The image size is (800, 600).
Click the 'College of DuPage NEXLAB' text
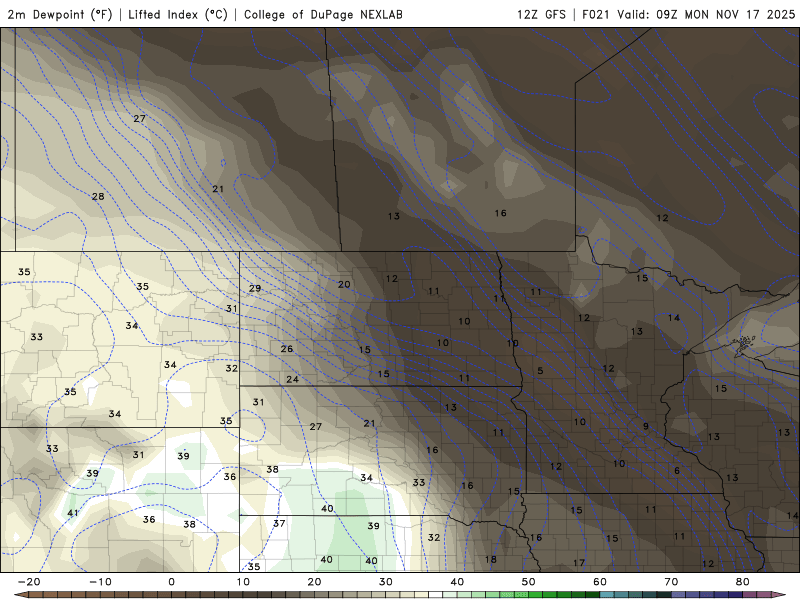(x=323, y=14)
